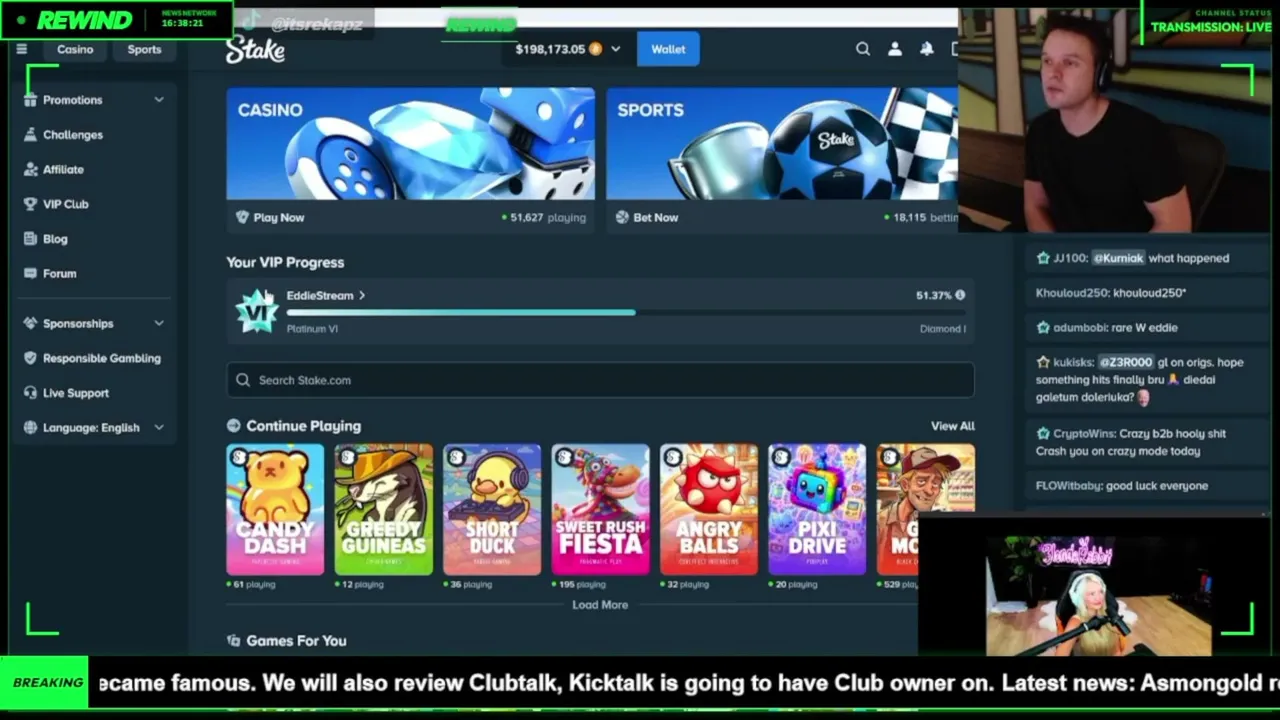Screen dimensions: 1280x720
Task: Click the Platinum VI star badge
Action: pyautogui.click(x=256, y=311)
